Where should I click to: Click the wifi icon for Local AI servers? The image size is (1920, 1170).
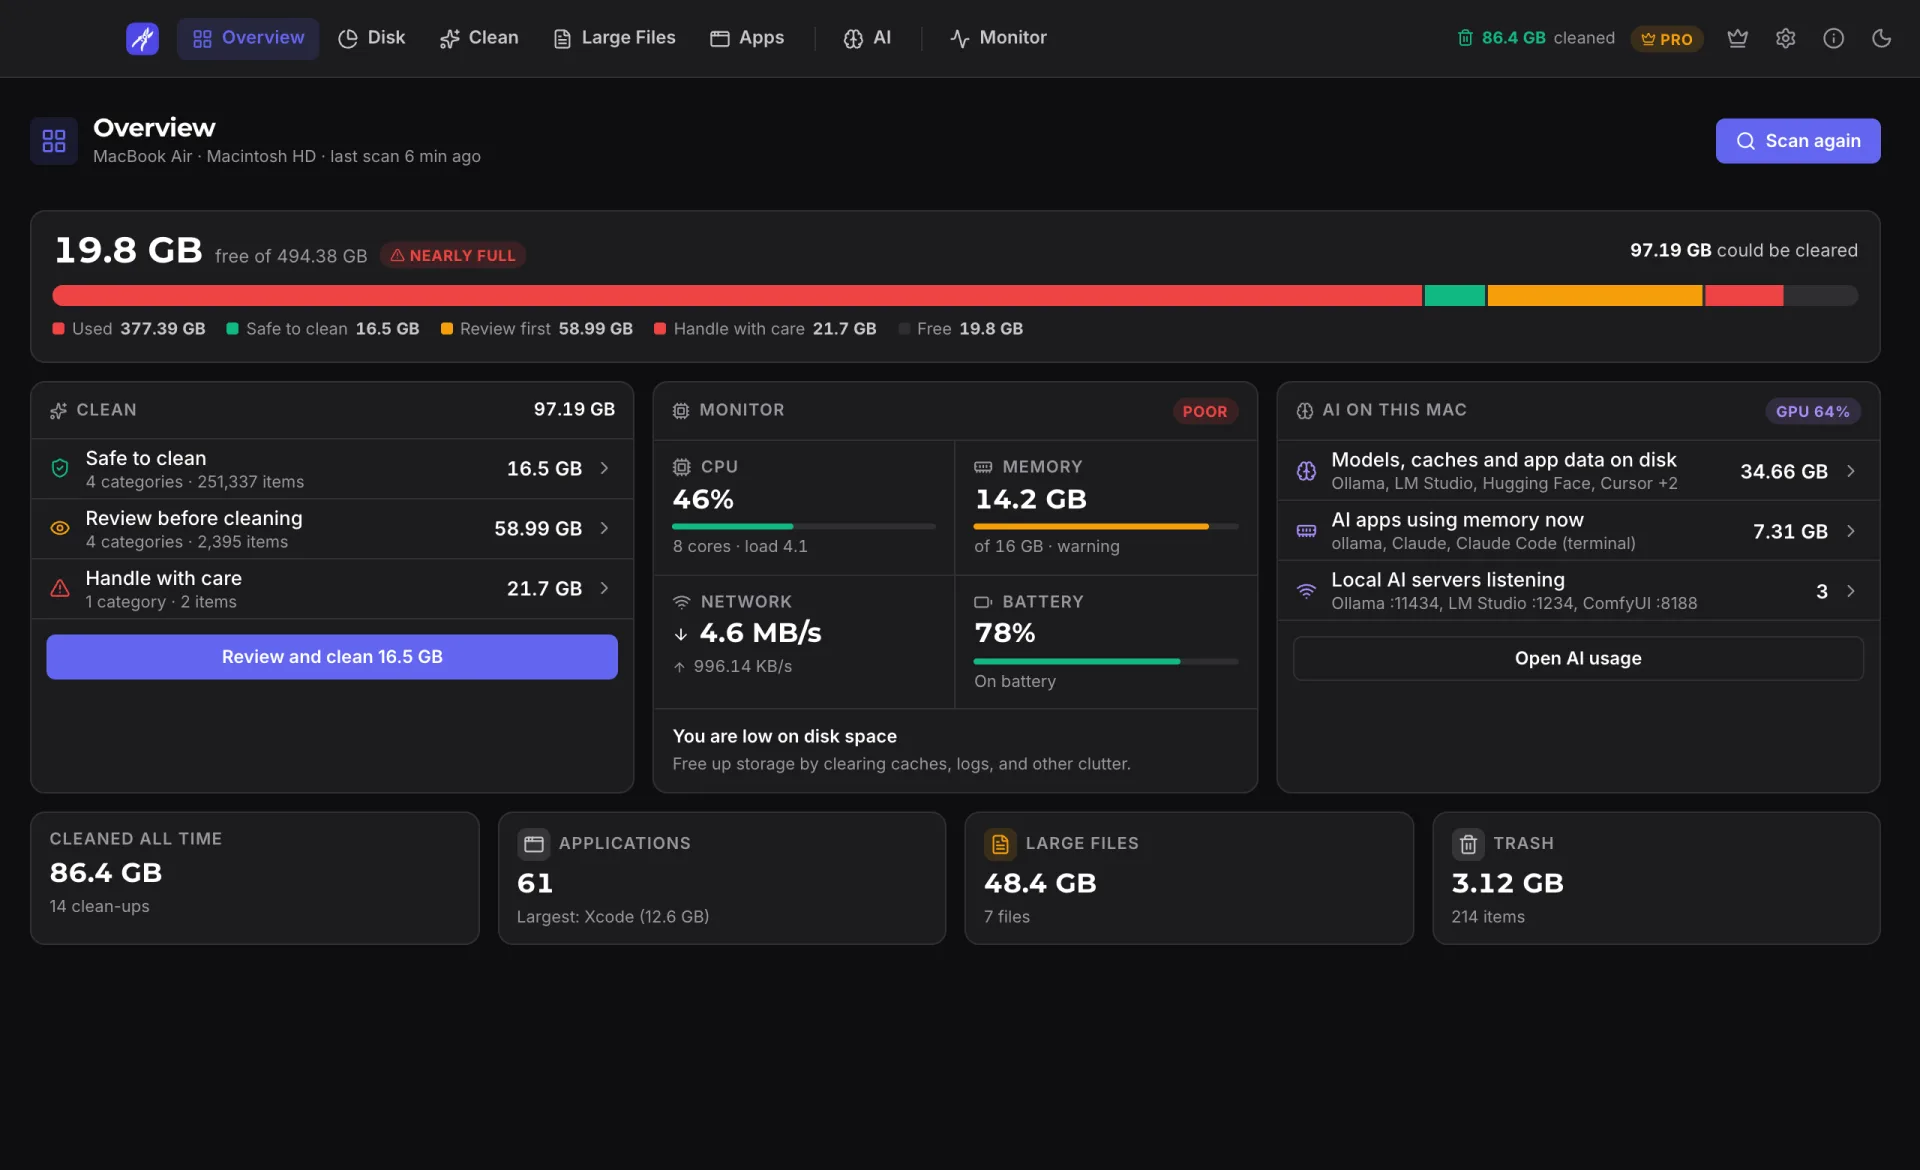pos(1306,591)
